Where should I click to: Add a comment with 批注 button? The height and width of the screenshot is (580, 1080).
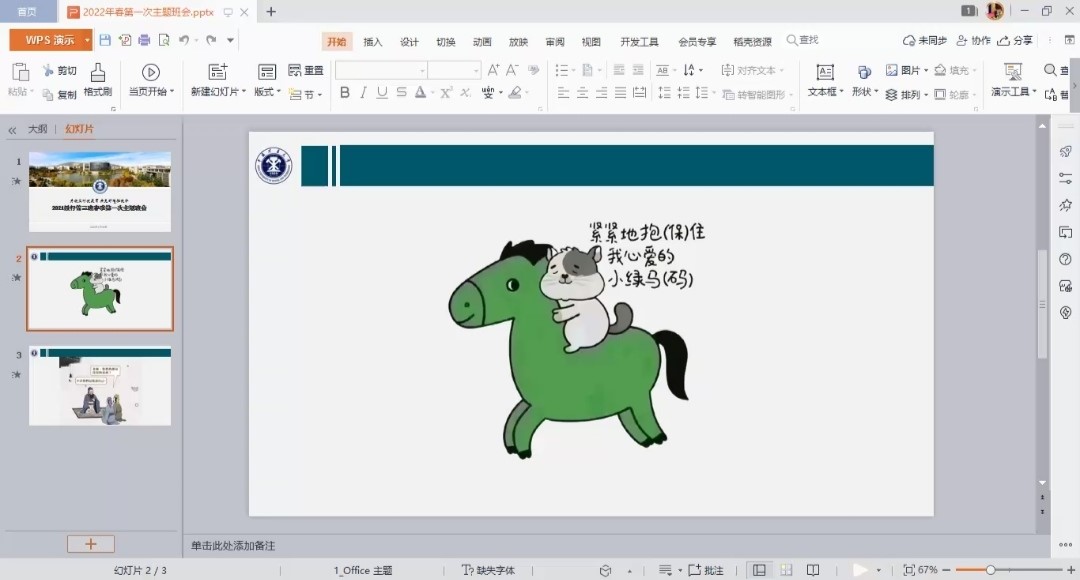pos(706,570)
